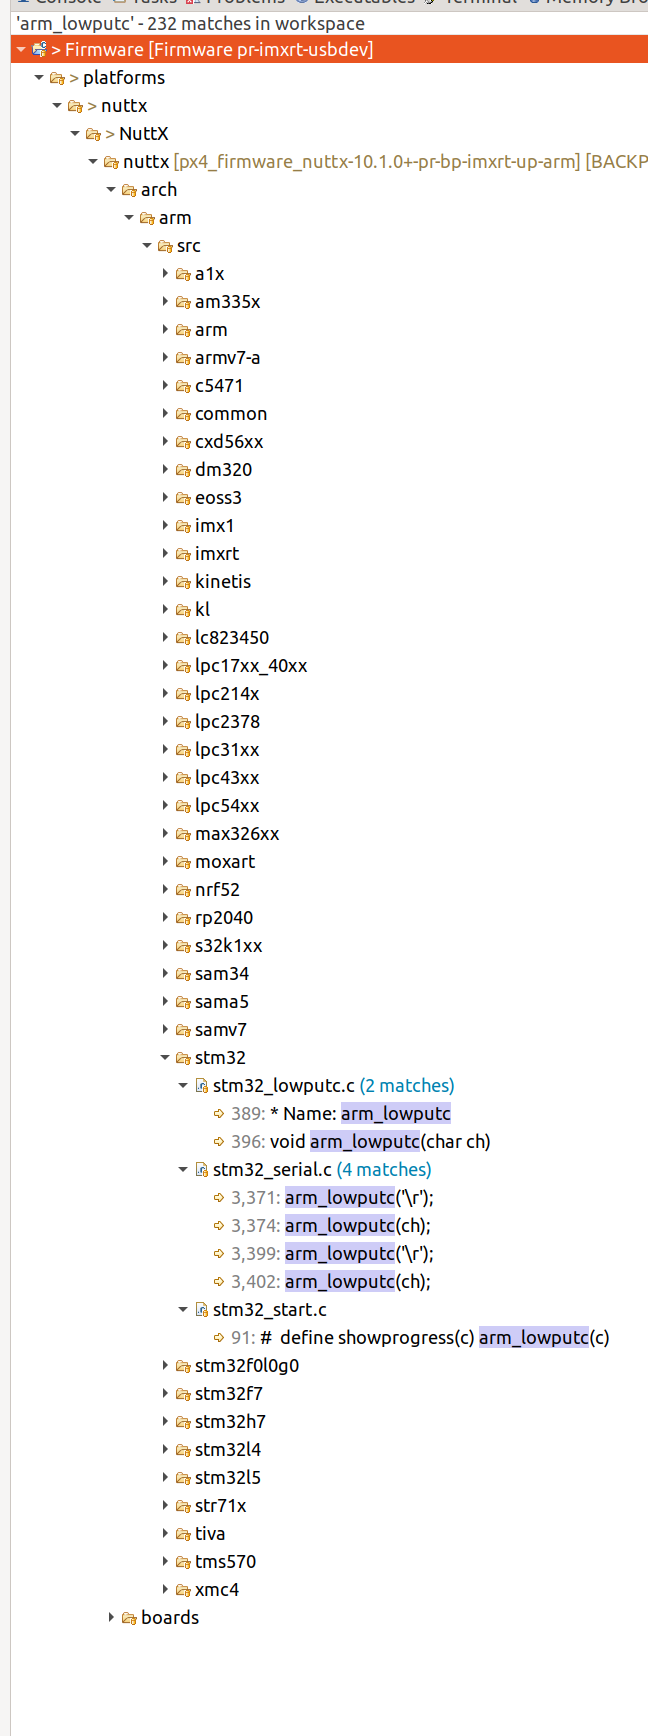Click the a1x folder icon
Viewport: 648px width, 1736px height.
click(x=183, y=273)
